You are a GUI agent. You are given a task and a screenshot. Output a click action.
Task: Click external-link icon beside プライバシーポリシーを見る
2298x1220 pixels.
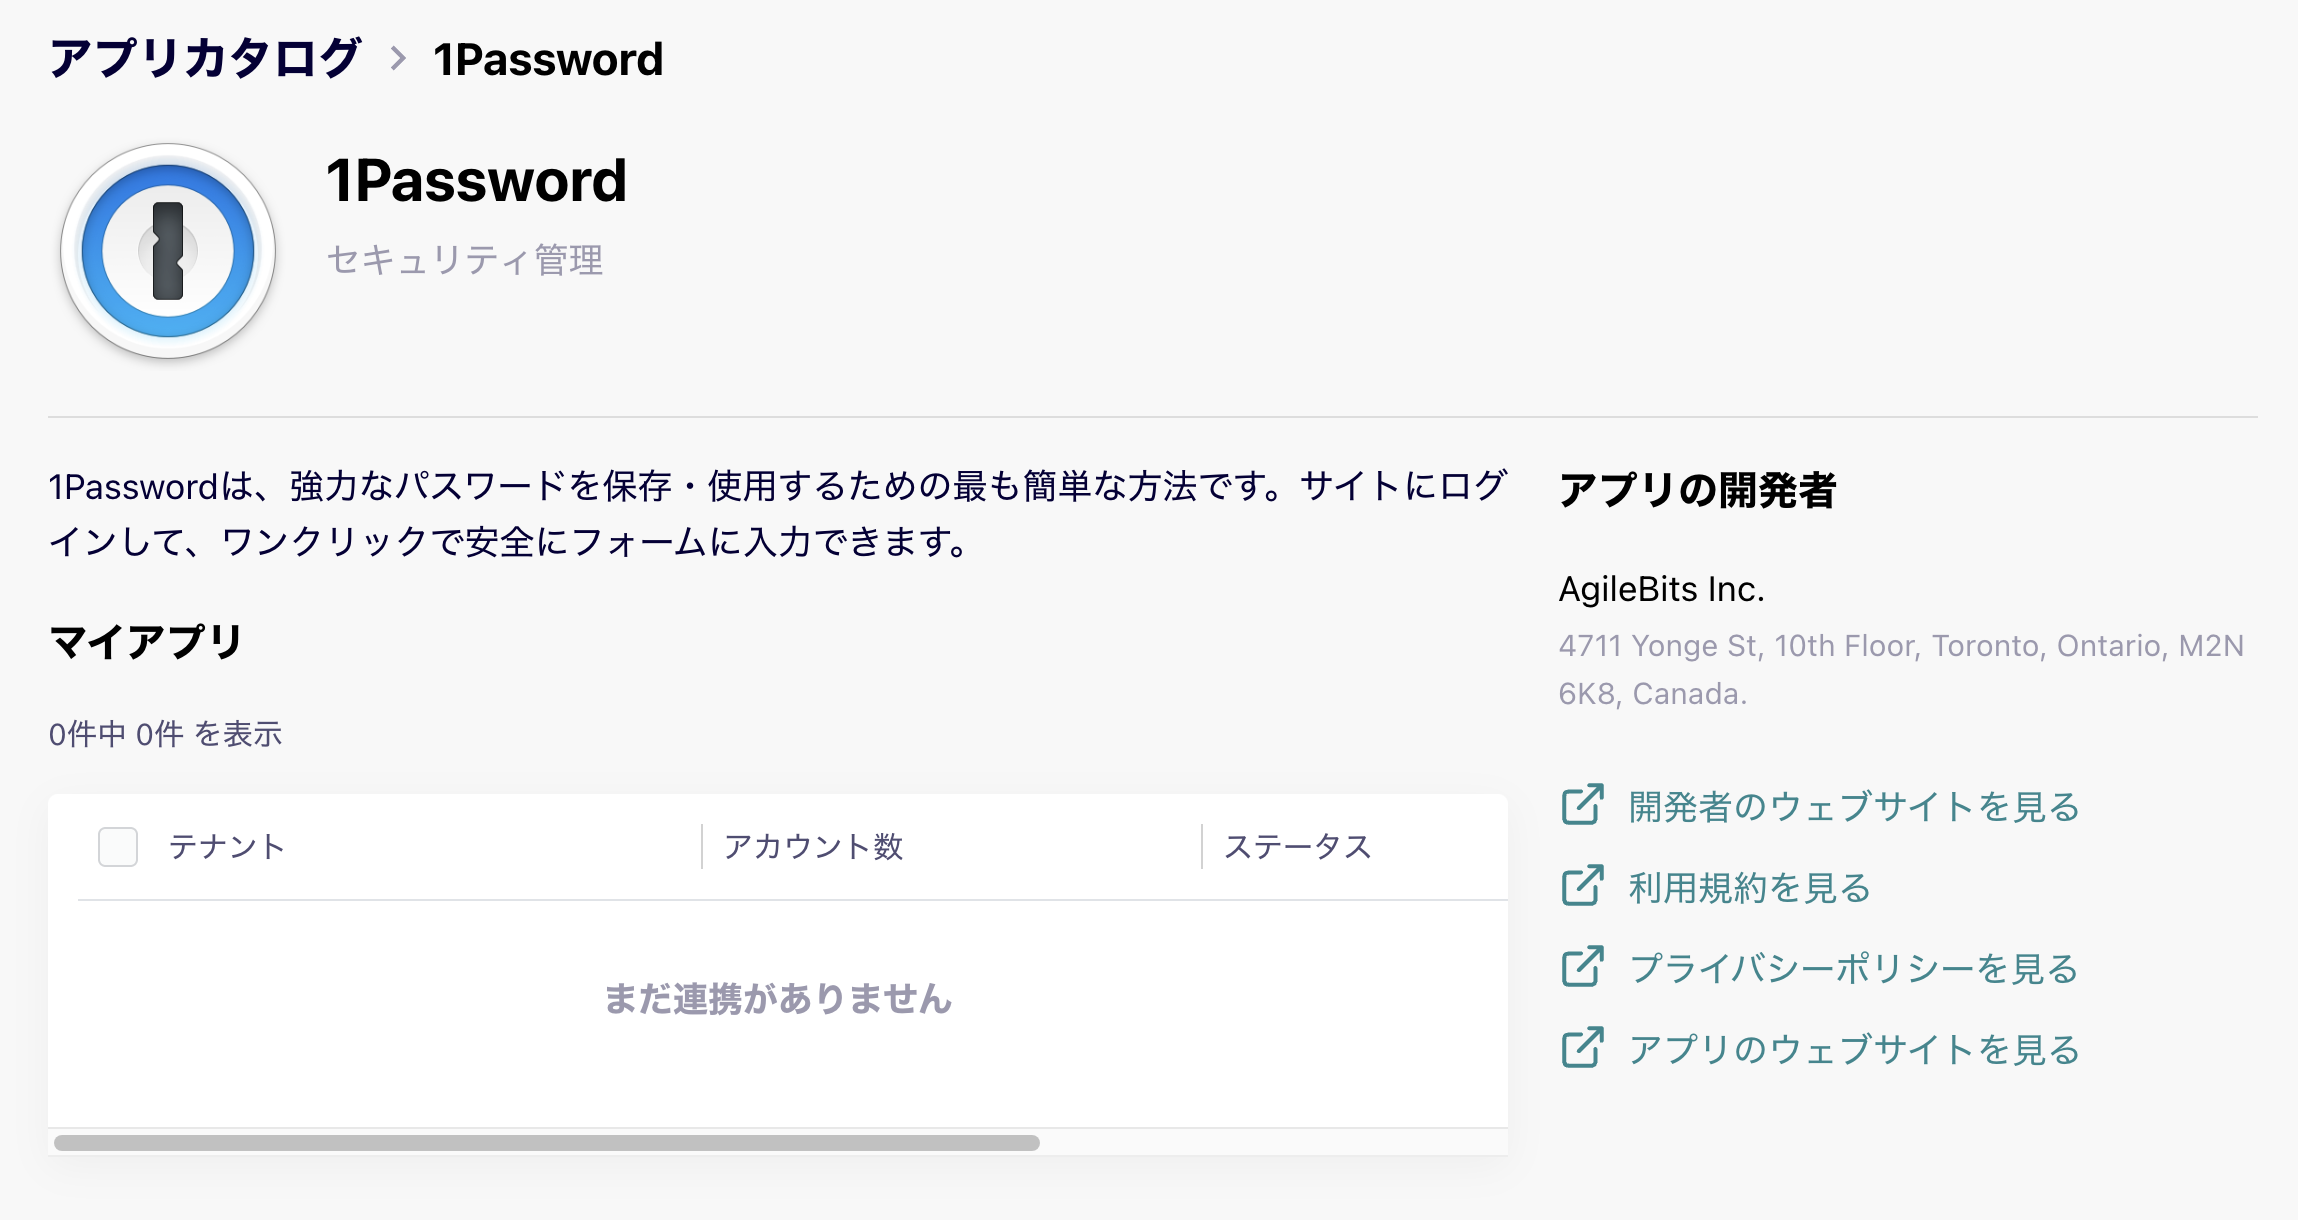1583,967
